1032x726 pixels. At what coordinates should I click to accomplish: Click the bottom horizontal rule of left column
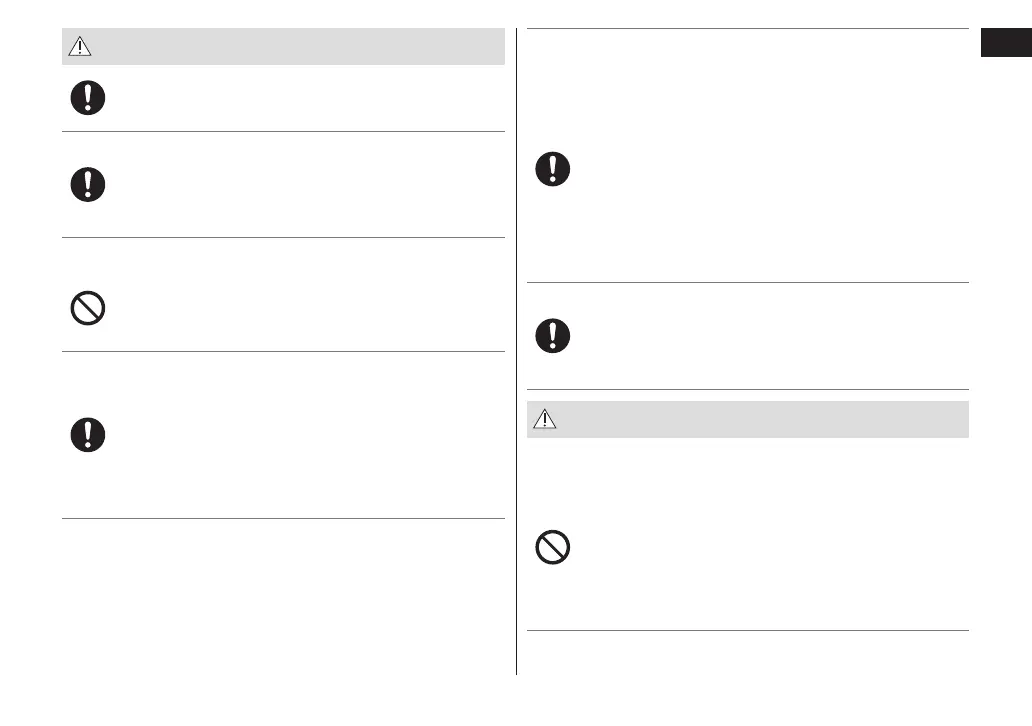[x=283, y=518]
